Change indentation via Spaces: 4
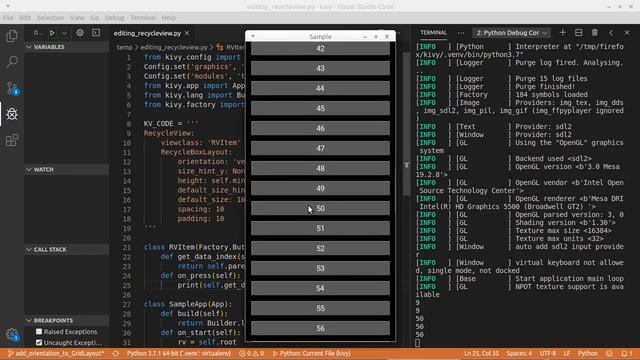Image resolution: width=640 pixels, height=360 pixels. tap(519, 353)
